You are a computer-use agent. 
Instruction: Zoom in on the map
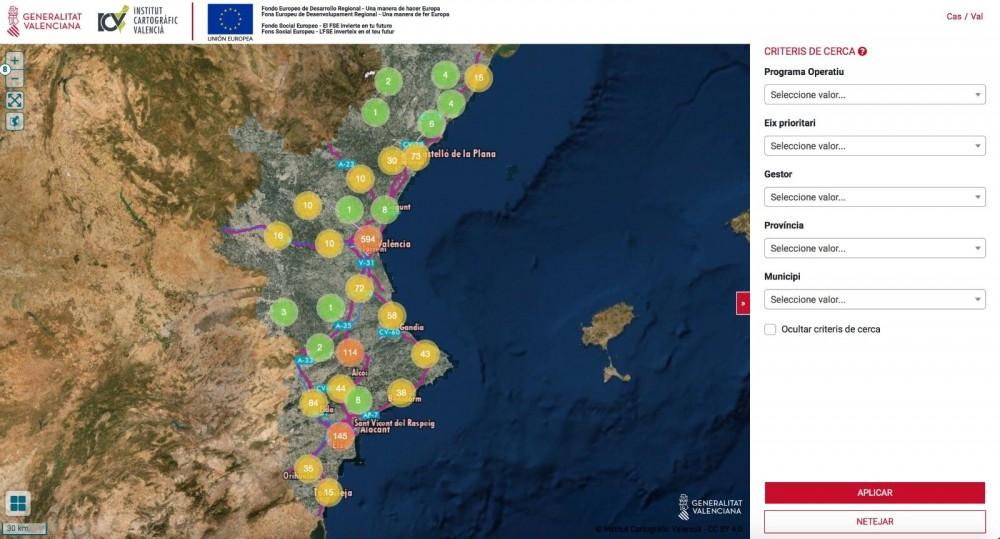(x=15, y=60)
